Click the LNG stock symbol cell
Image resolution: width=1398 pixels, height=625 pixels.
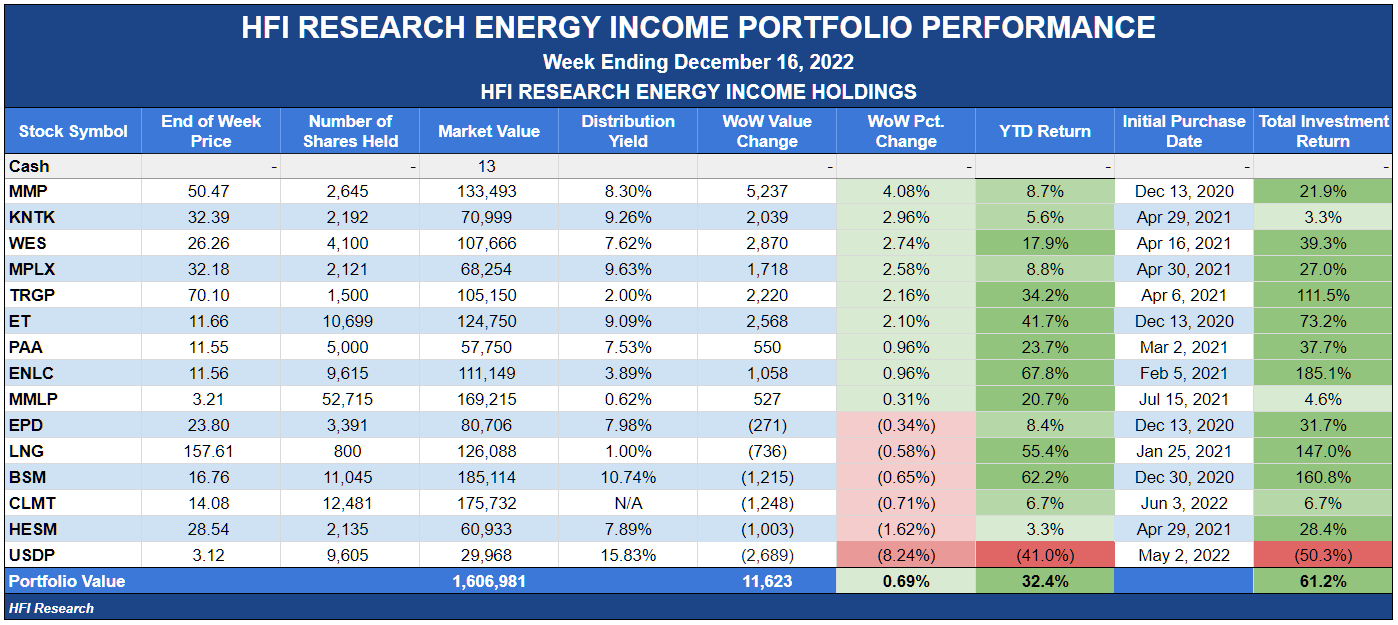[x=73, y=451]
